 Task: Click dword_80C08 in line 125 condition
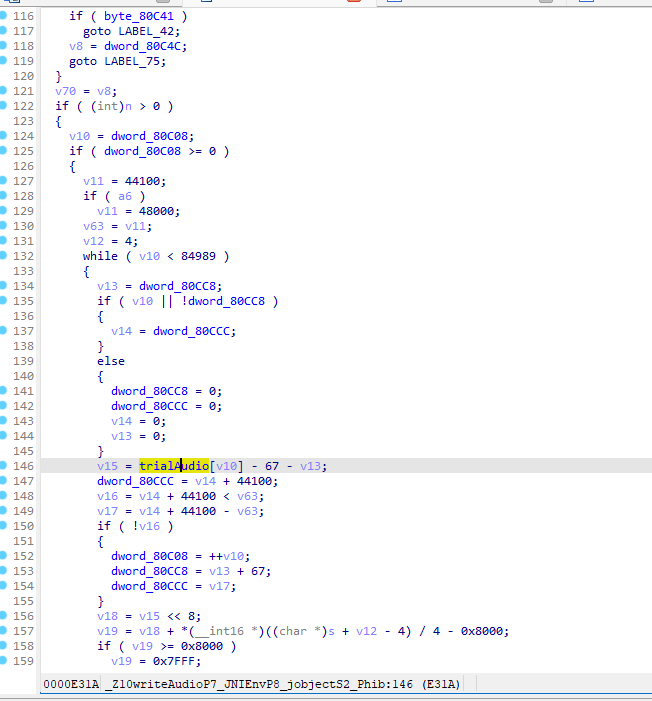[142, 151]
